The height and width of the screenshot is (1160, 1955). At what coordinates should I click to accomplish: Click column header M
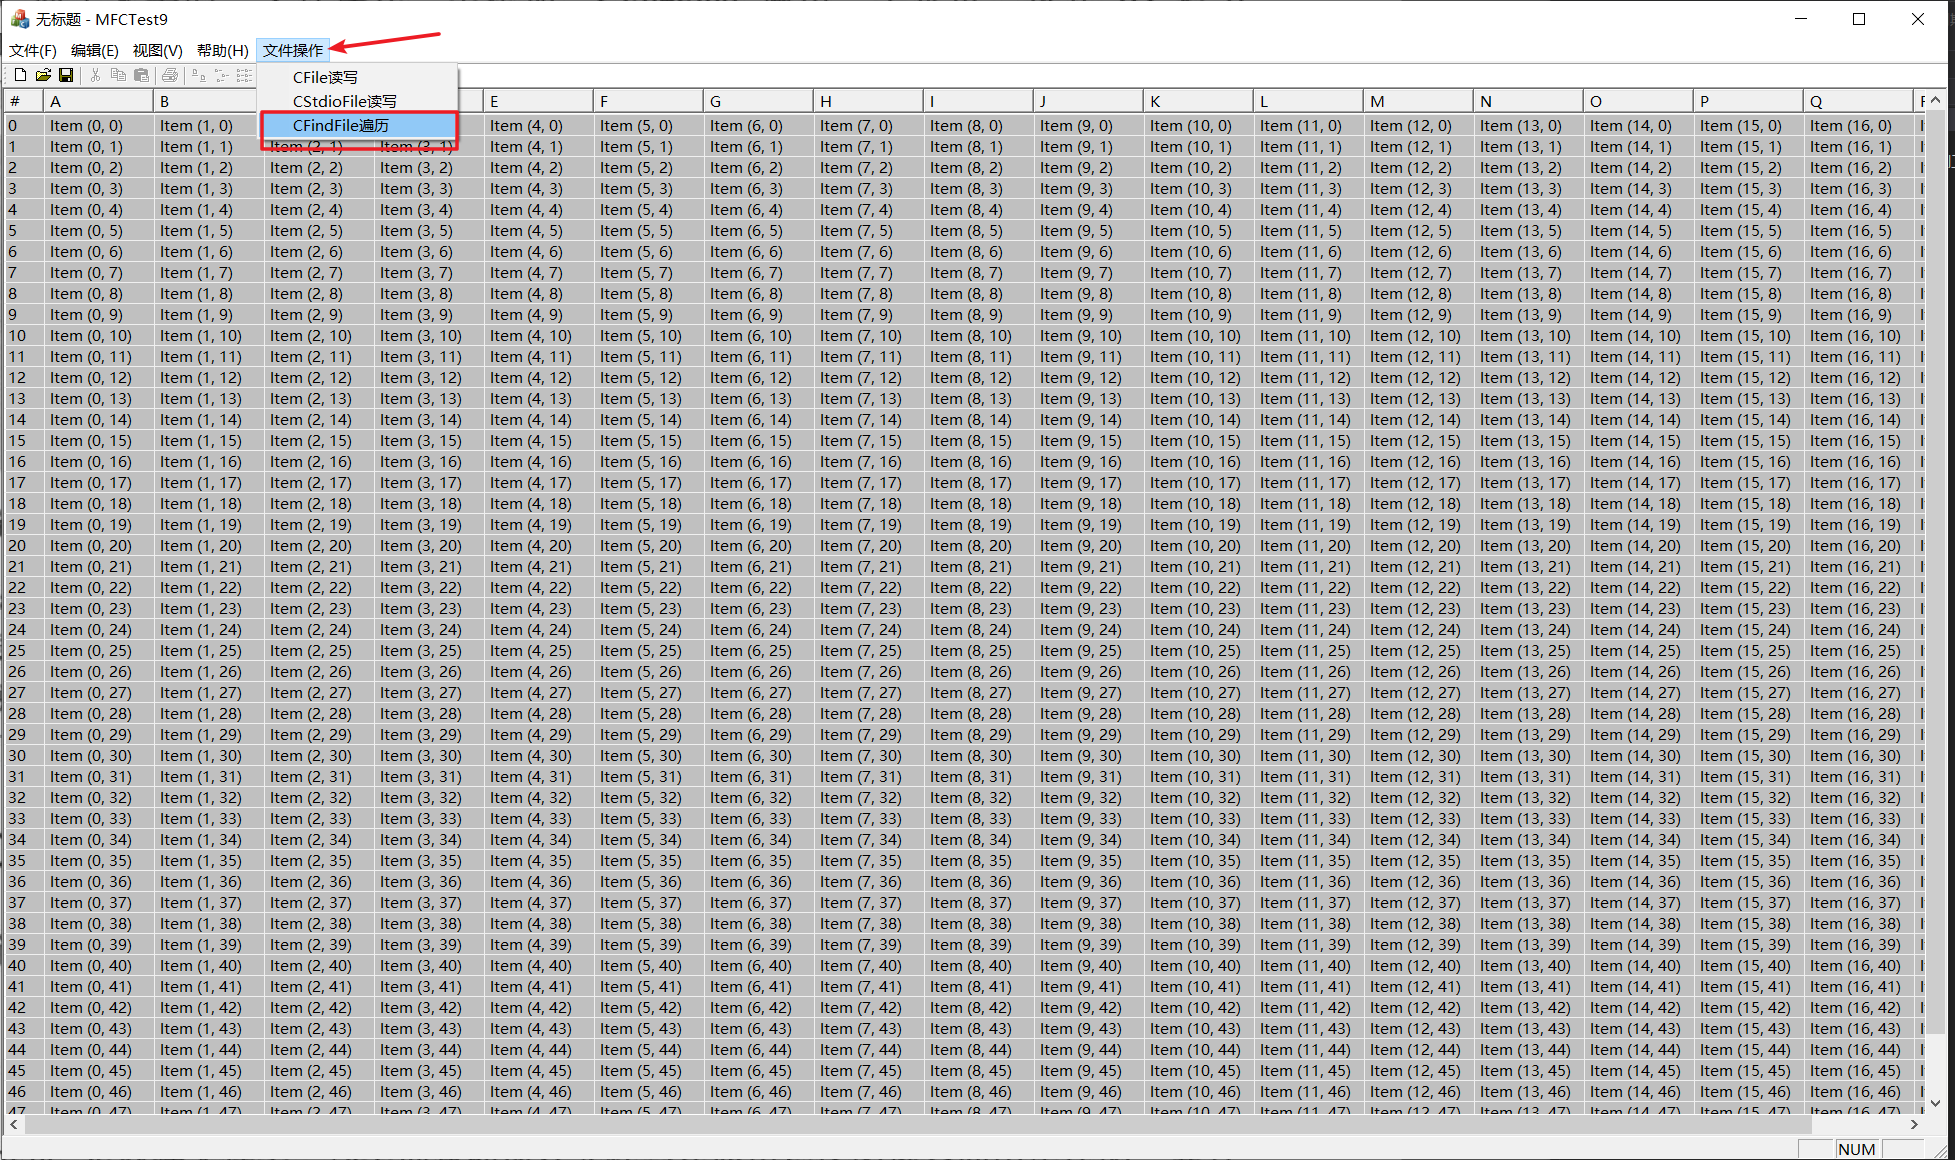coord(1416,101)
